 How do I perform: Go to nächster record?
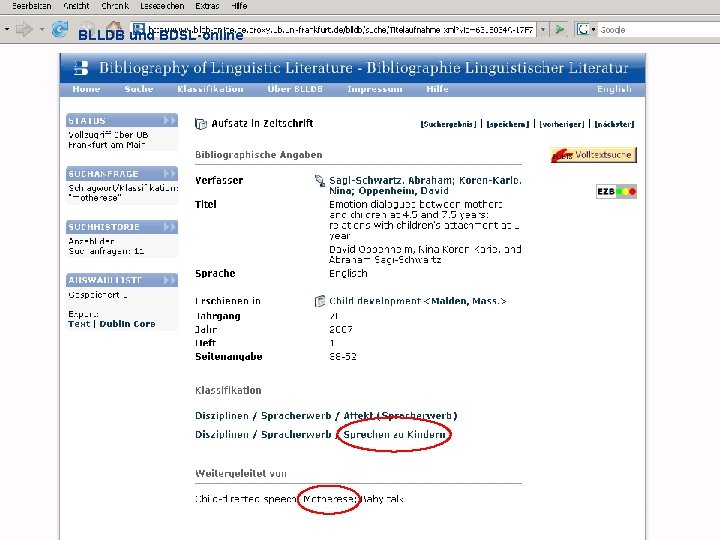coord(614,124)
